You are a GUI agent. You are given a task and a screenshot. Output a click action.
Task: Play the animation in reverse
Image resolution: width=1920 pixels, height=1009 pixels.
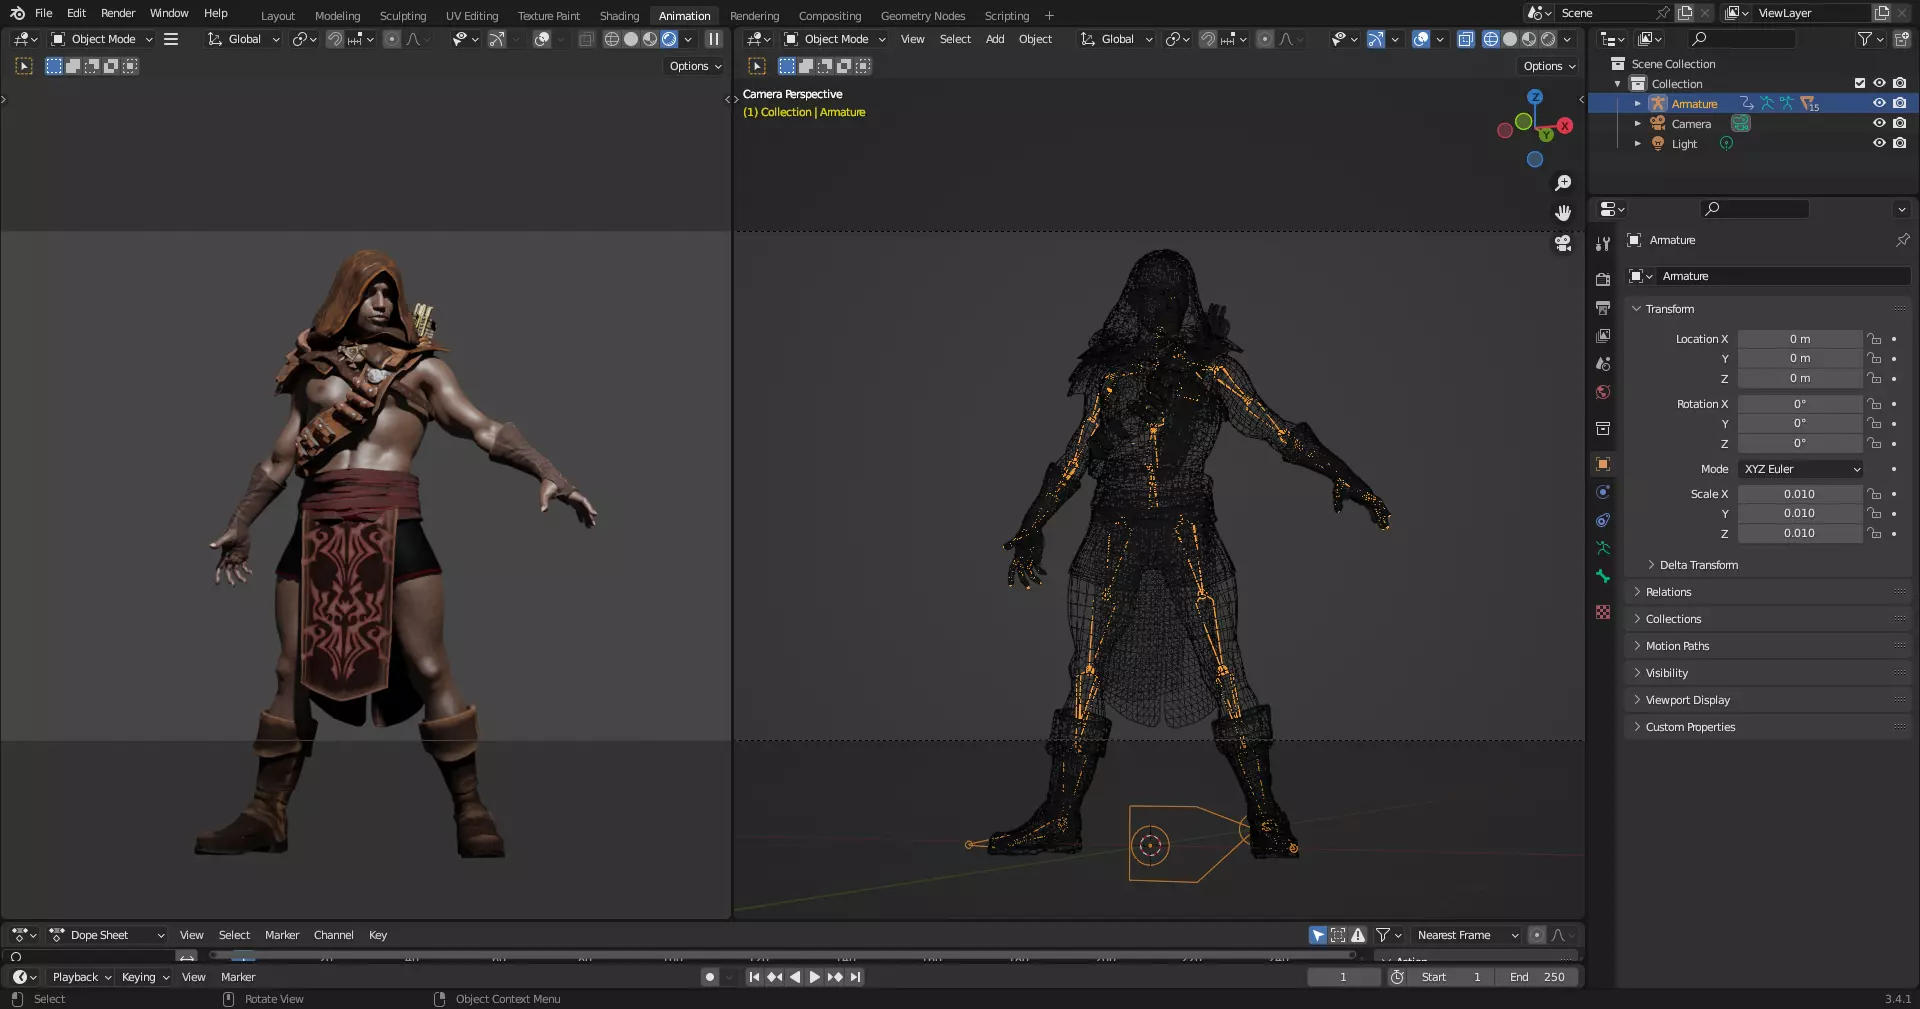point(795,977)
